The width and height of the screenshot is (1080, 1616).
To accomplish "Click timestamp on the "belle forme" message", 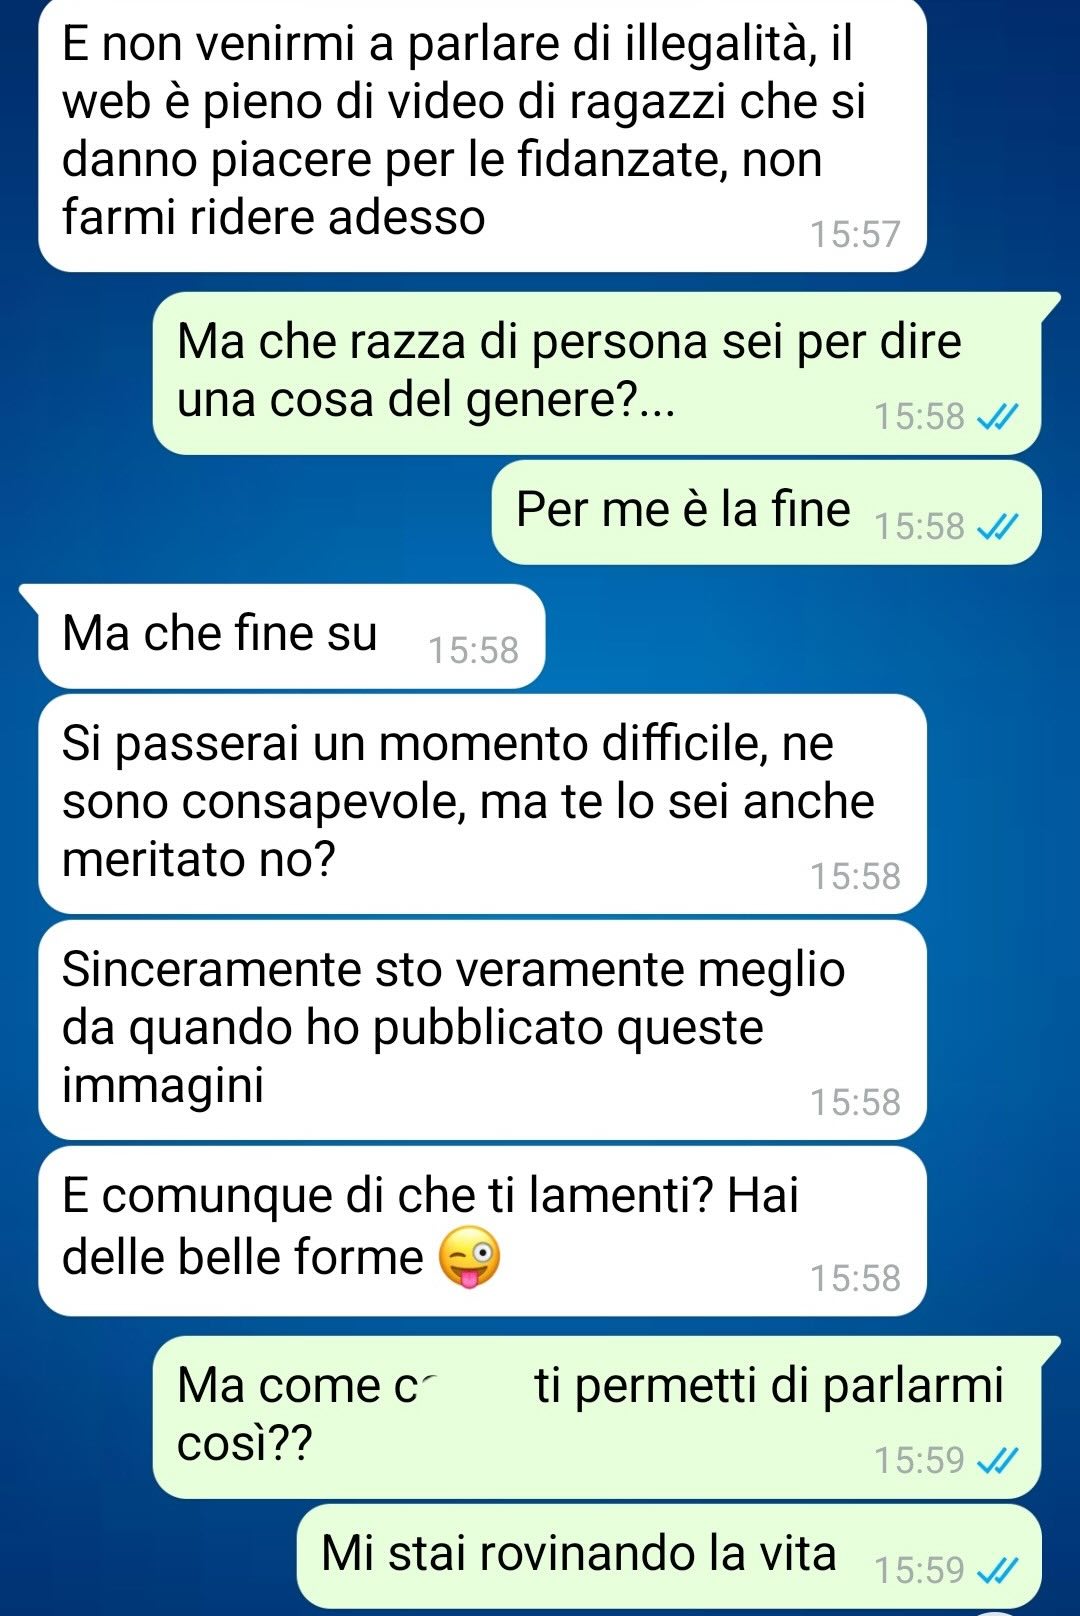I will 855,1278.
